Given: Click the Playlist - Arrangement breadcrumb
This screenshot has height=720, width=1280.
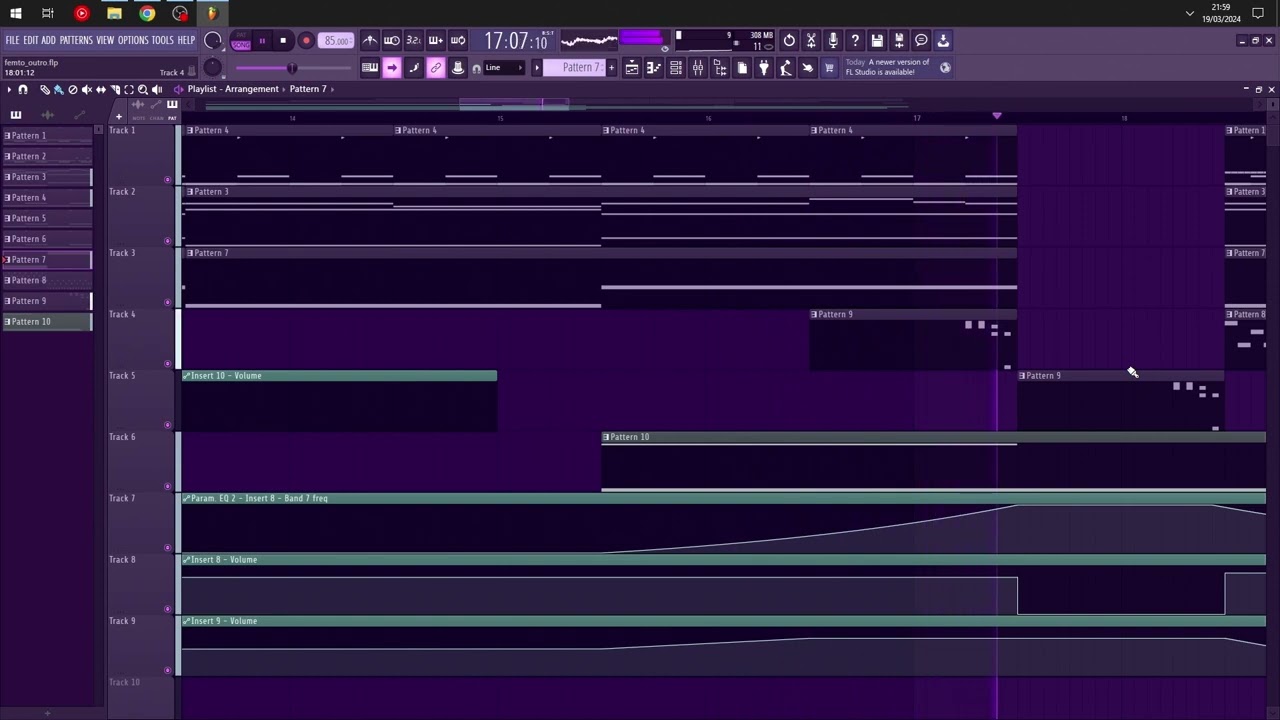Looking at the screenshot, I should (233, 89).
